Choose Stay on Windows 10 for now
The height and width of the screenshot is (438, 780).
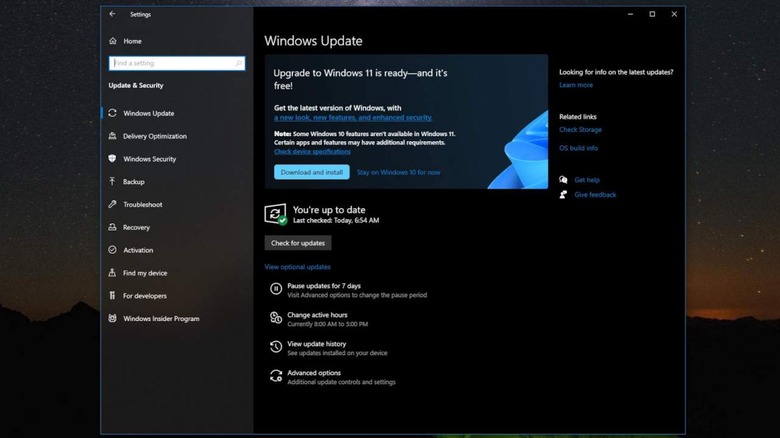coord(398,172)
